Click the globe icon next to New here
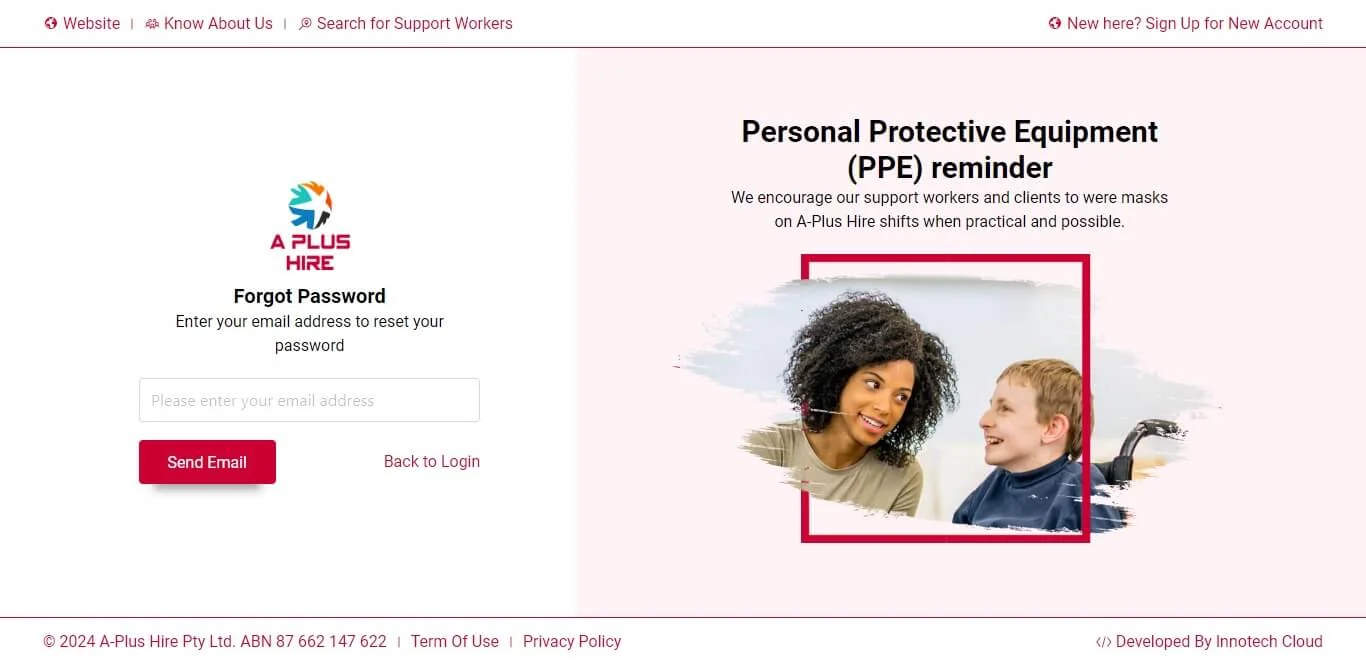This screenshot has width=1366, height=665. [1054, 24]
